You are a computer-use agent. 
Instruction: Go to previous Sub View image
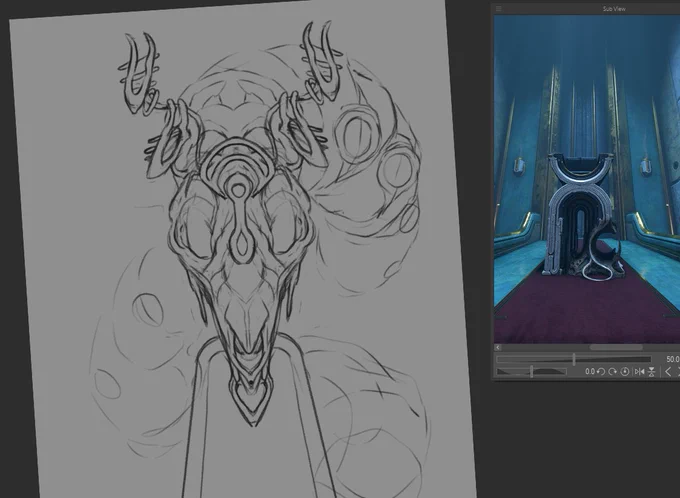(668, 372)
